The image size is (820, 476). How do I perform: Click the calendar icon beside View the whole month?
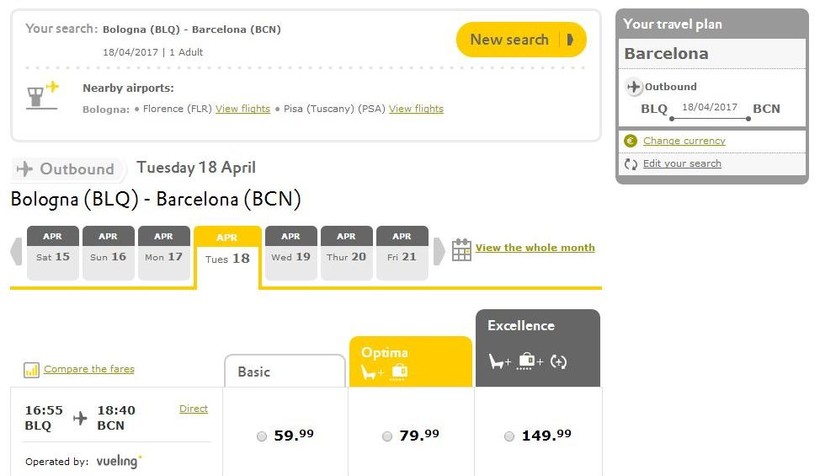(461, 250)
